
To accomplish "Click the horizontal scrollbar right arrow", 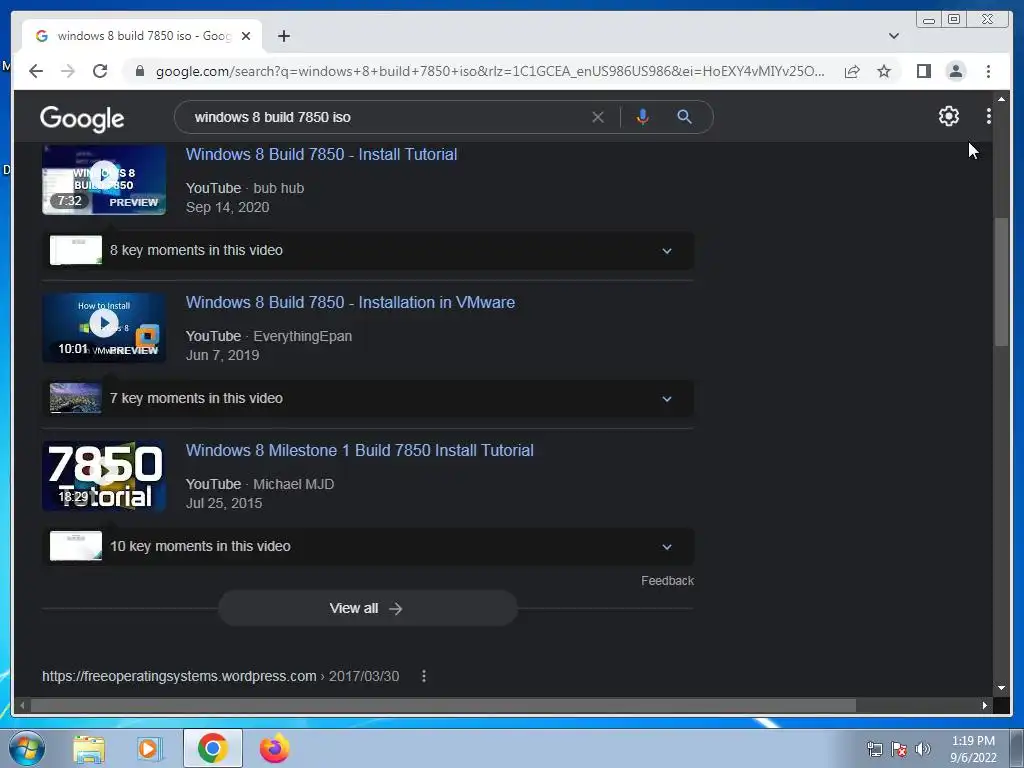I will pos(985,705).
